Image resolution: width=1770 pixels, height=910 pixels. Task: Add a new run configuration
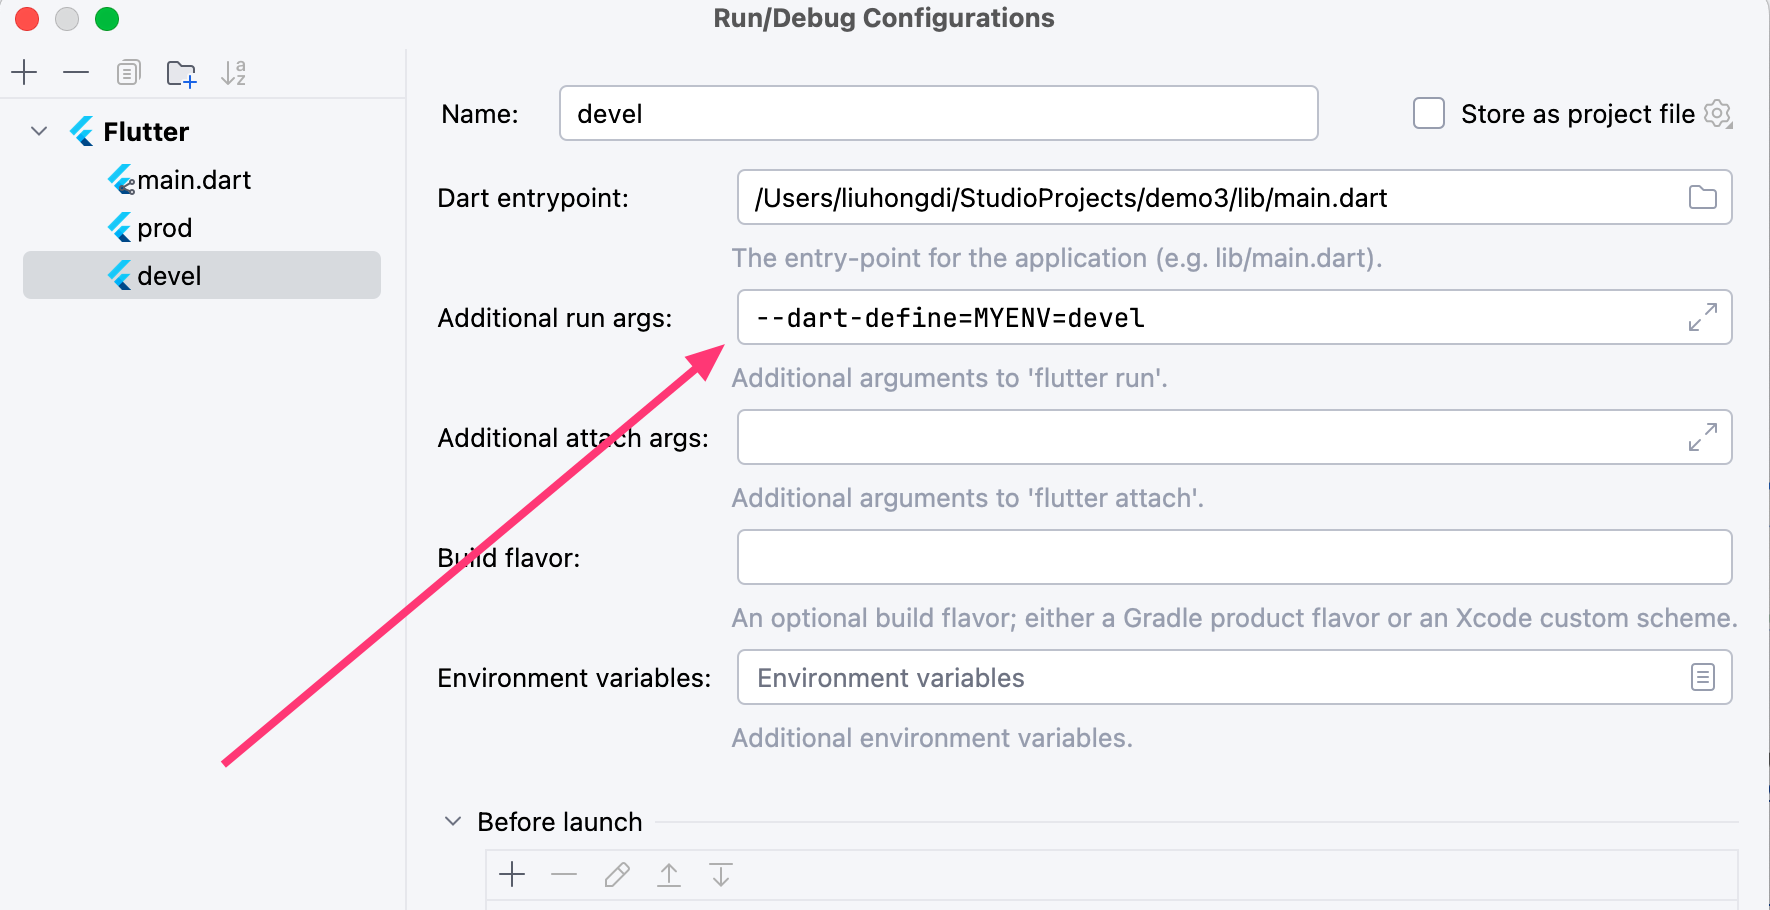pyautogui.click(x=24, y=73)
